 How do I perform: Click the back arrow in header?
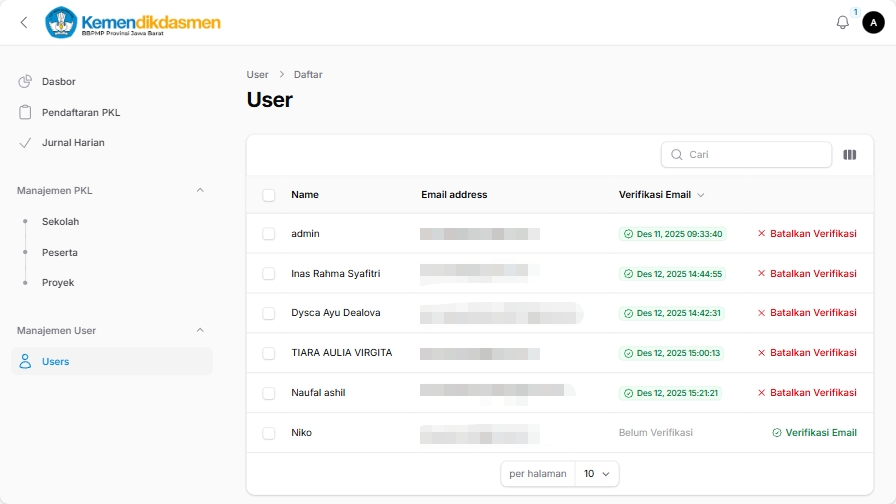click(x=24, y=22)
